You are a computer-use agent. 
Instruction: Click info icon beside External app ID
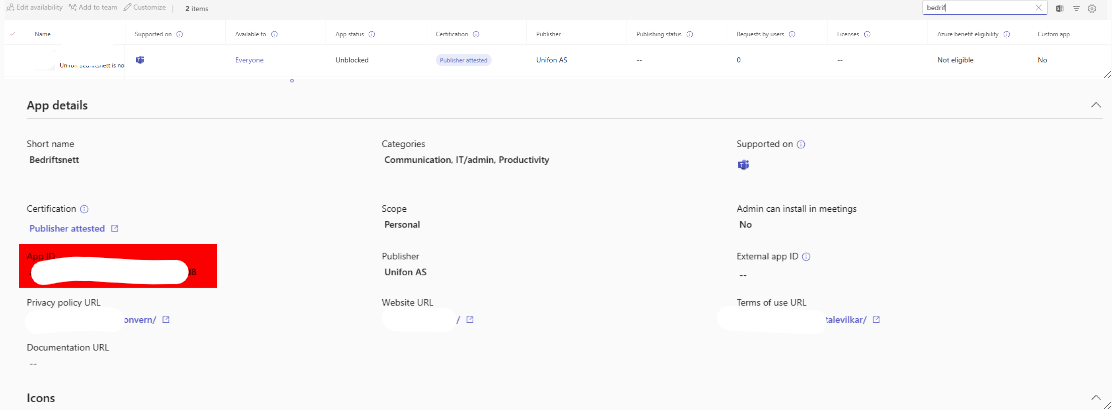(806, 256)
